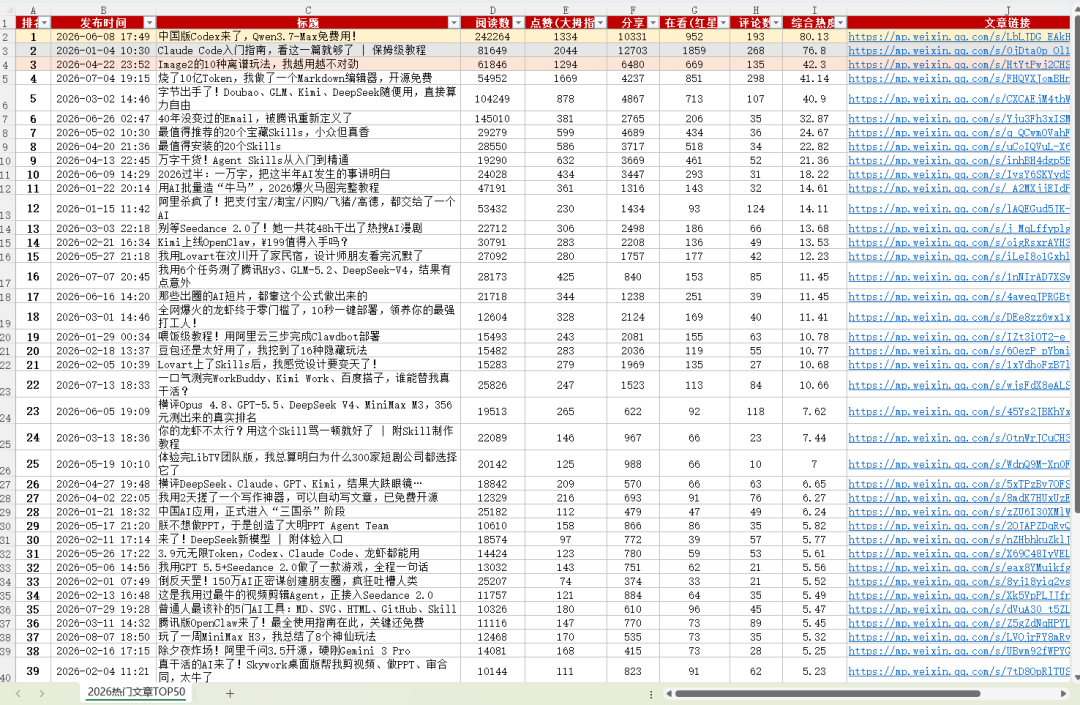The image size is (1080, 705).
Task: Open the 阅读数 column filter dropdown
Action: (519, 23)
